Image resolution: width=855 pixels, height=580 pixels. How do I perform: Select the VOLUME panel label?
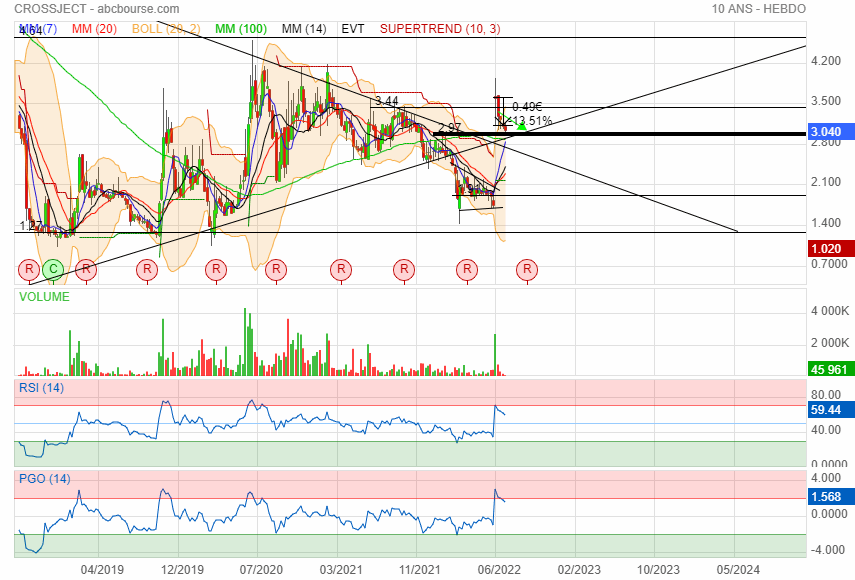[x=44, y=297]
